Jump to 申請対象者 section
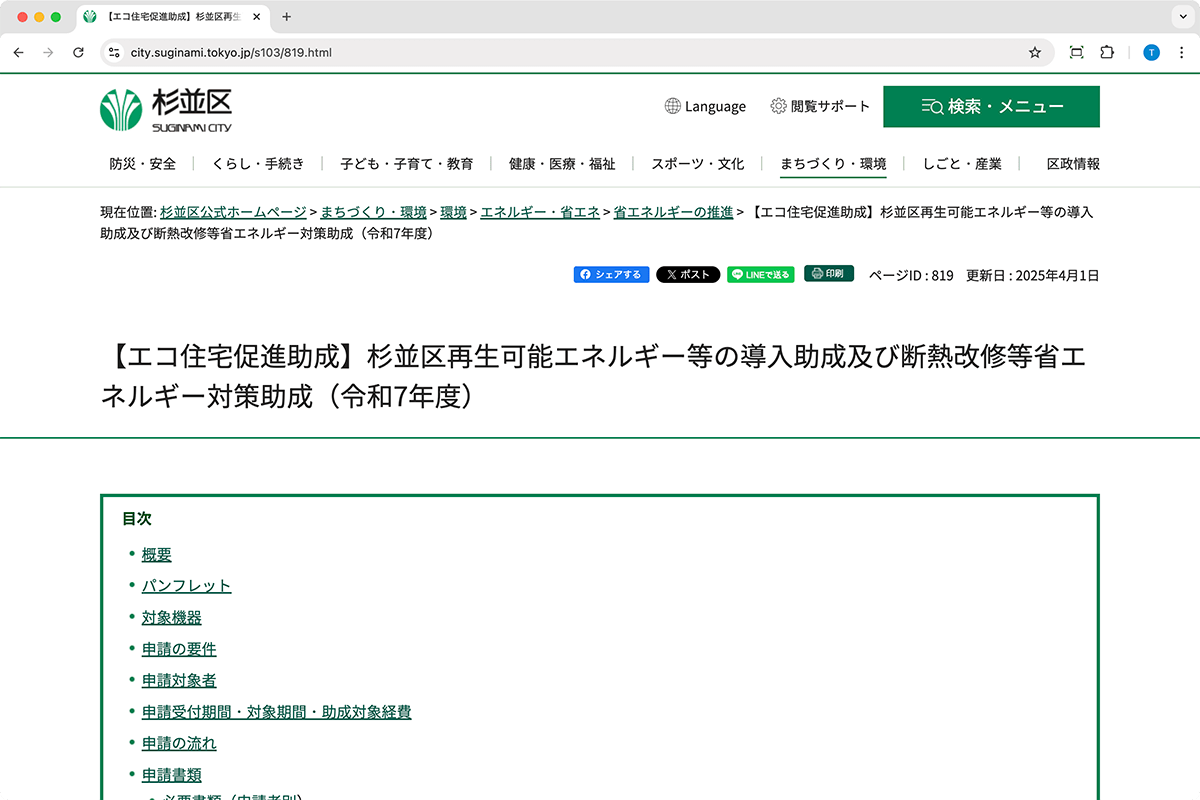This screenshot has height=800, width=1200. 179,680
